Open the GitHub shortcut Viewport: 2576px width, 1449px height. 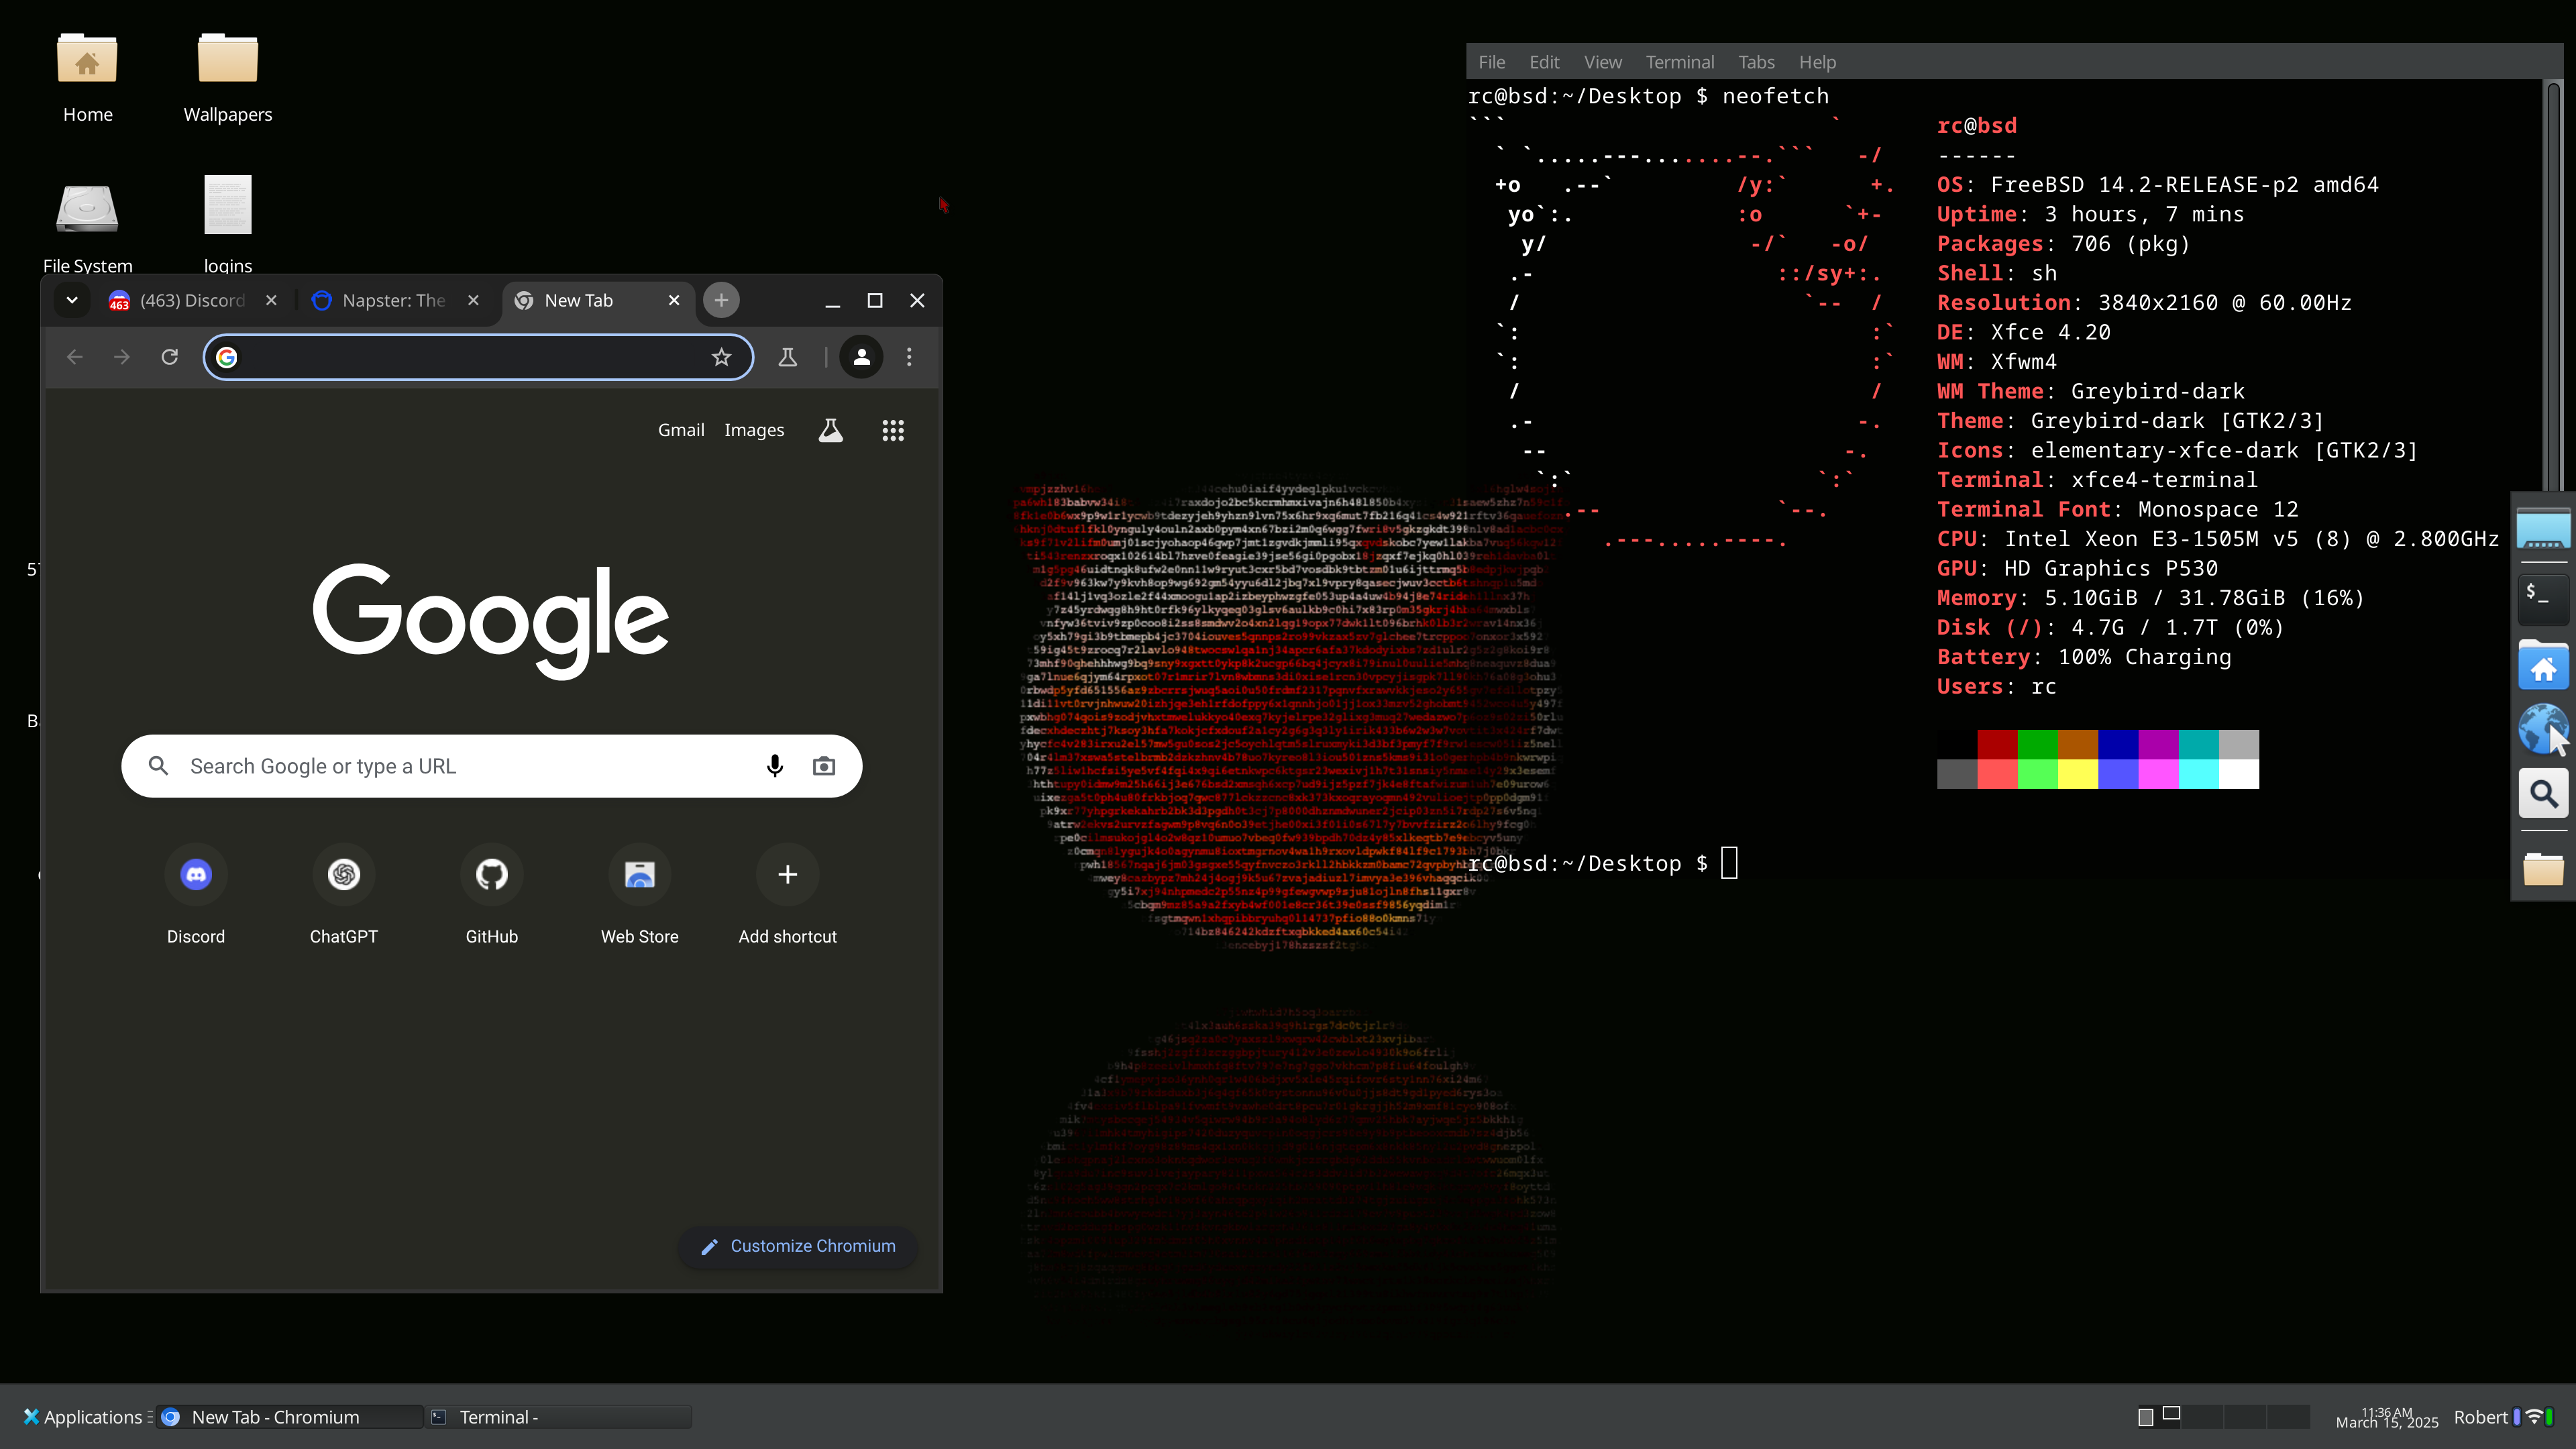tap(491, 875)
